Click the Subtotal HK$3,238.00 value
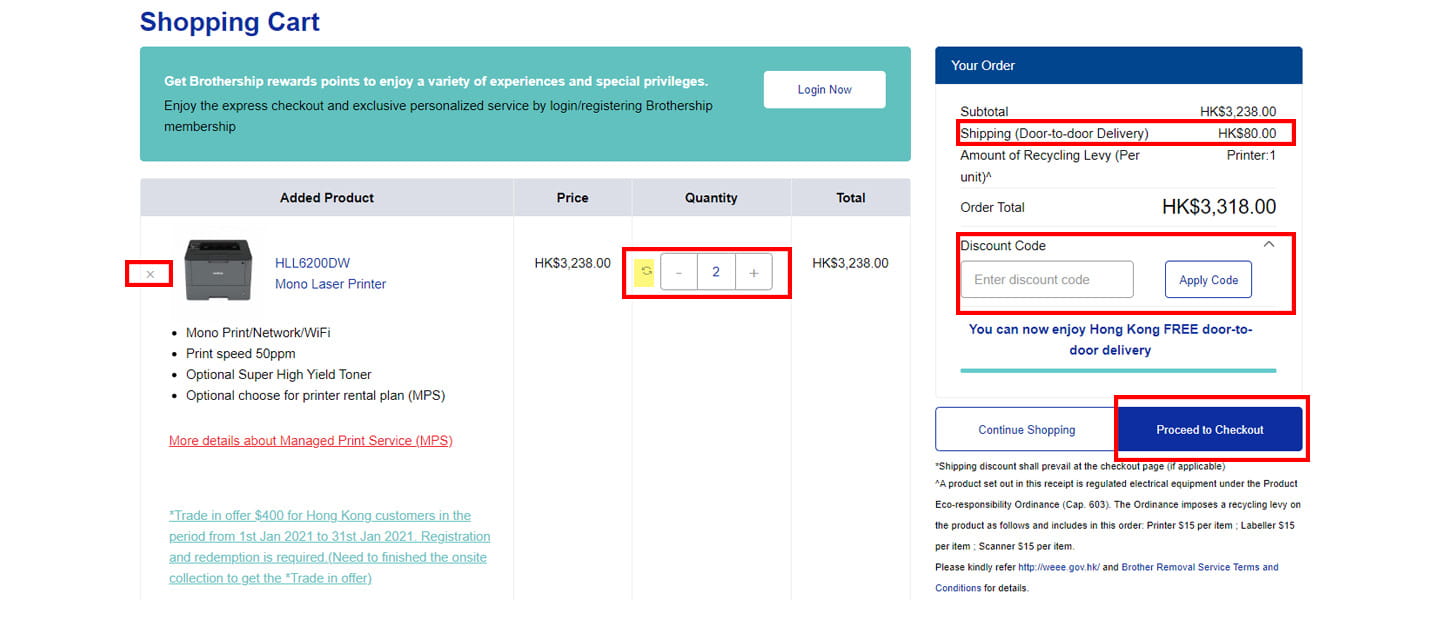 tap(1238, 111)
